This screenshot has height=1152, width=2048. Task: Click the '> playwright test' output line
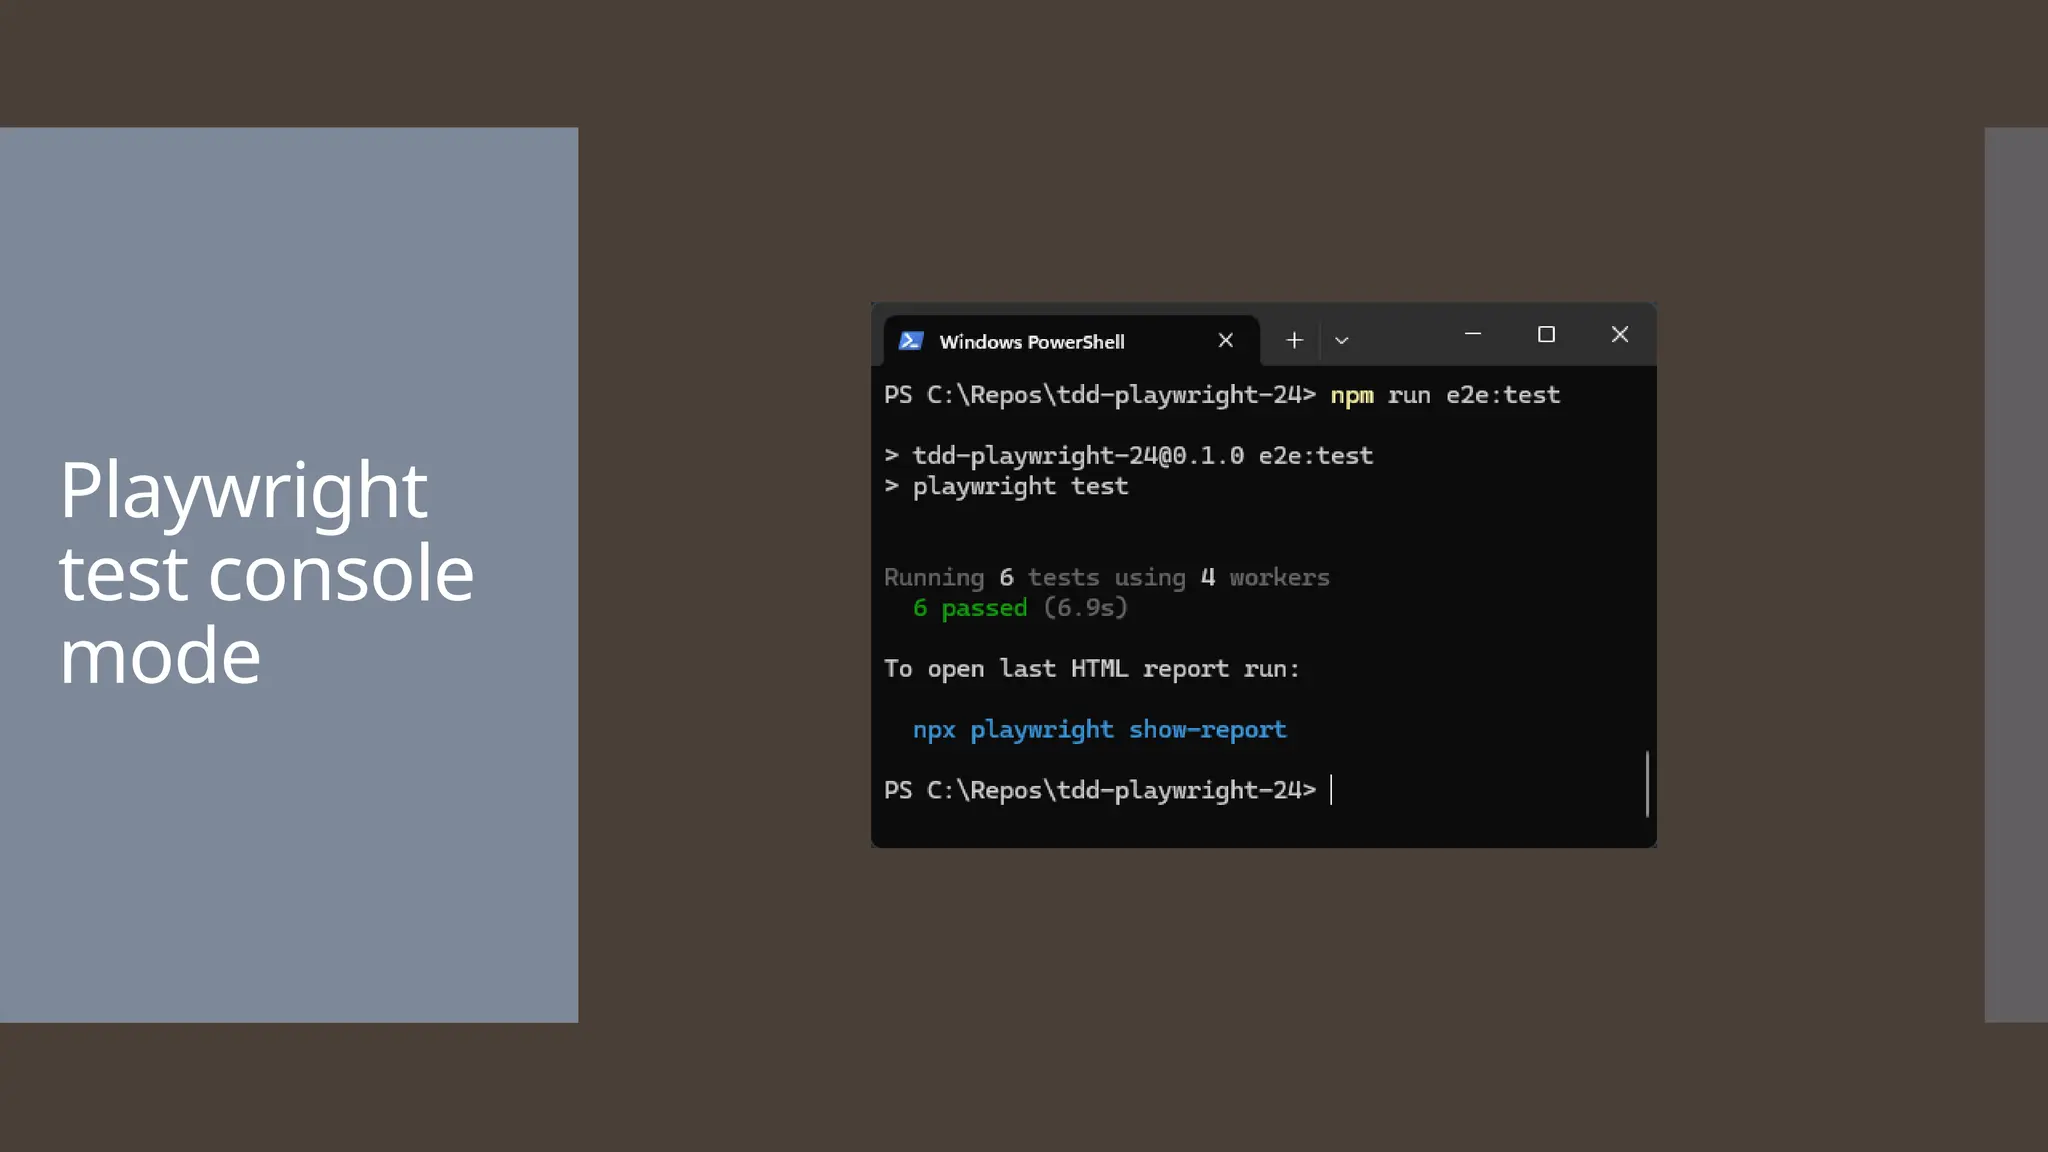(x=1006, y=487)
